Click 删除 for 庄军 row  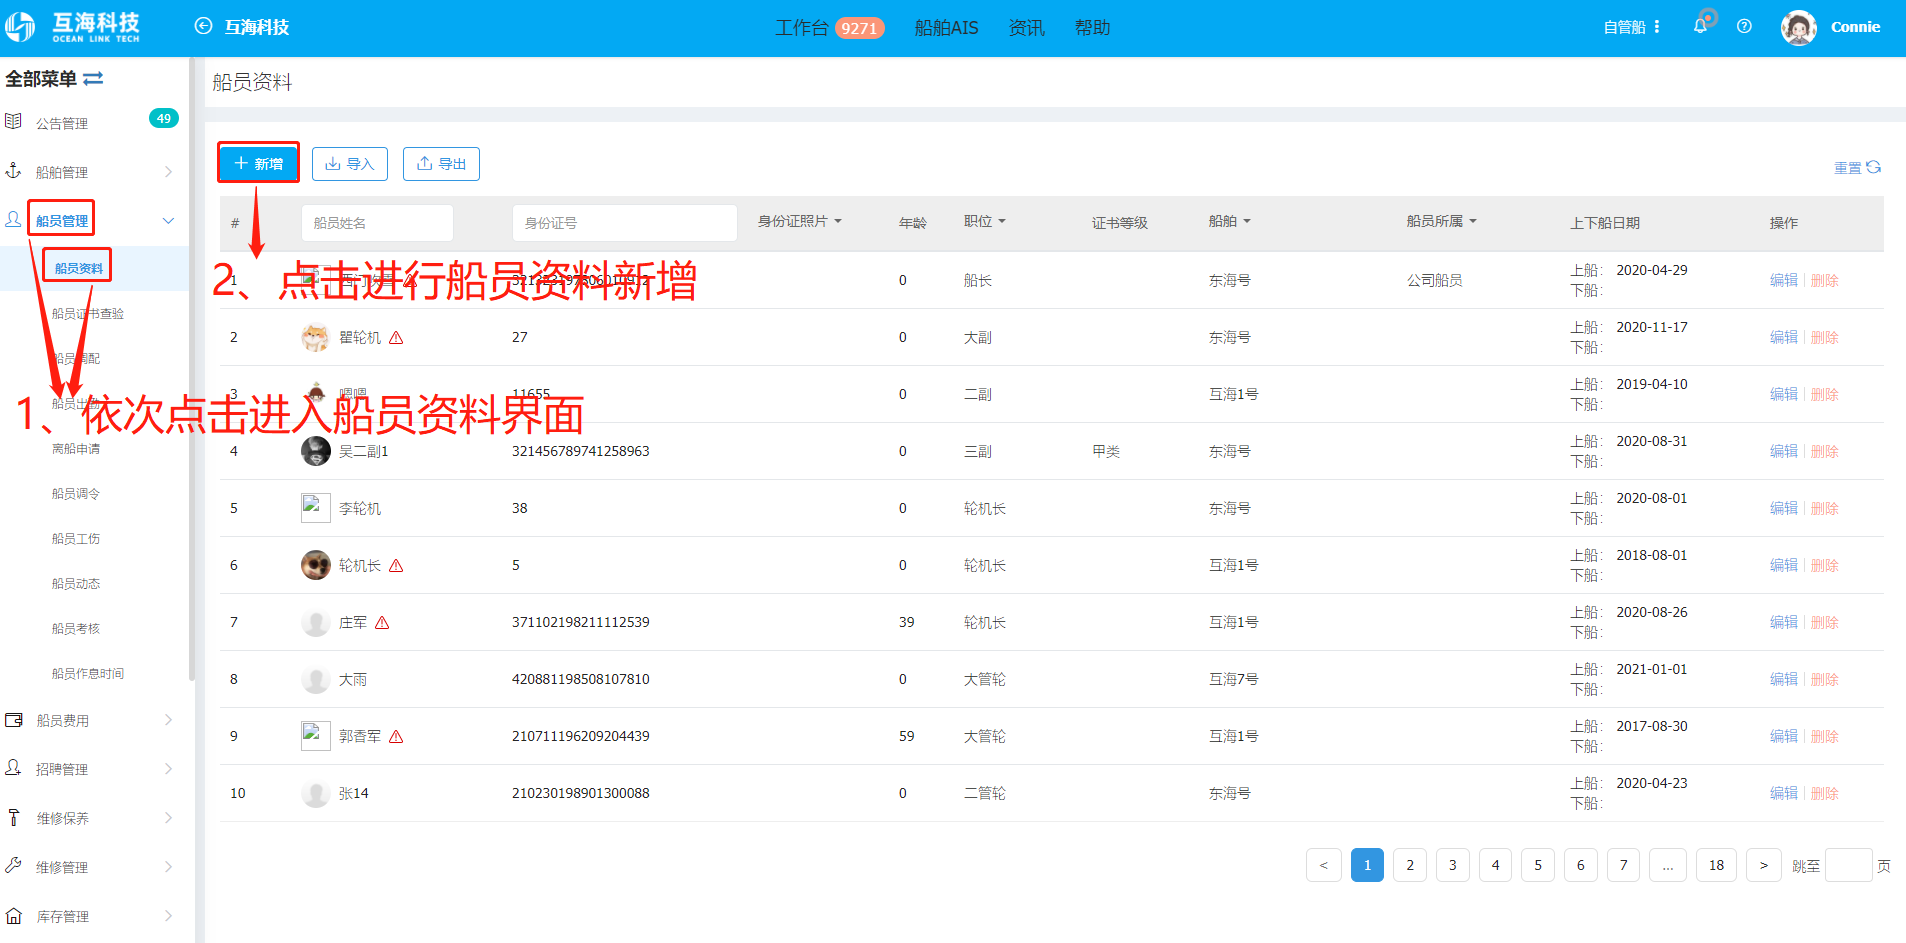pos(1825,622)
